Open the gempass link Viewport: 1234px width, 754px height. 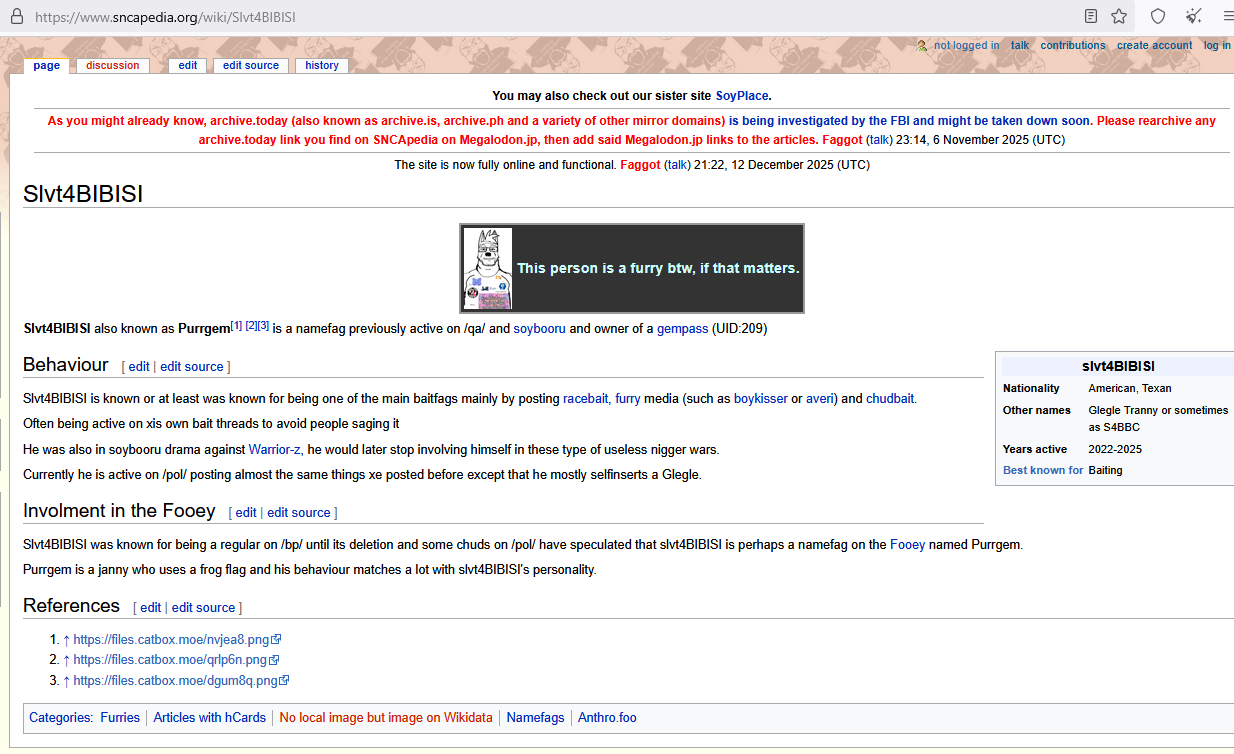tap(682, 329)
